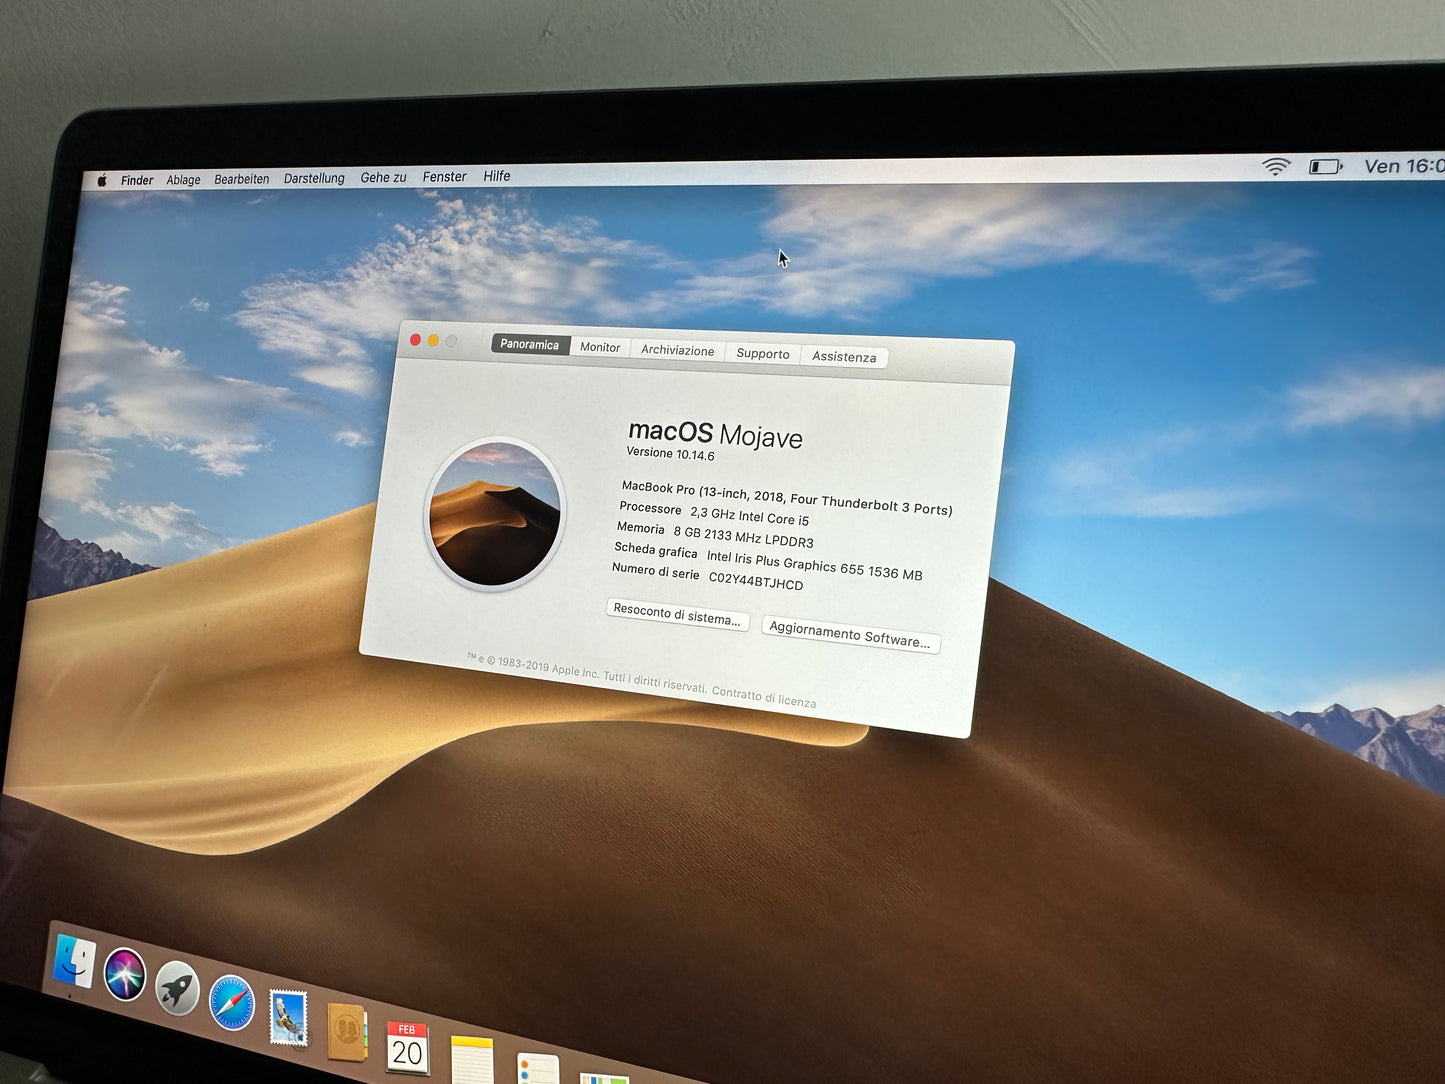Screen dimensions: 1445x1084
Task: Open the Gehe zu menu
Action: pyautogui.click(x=382, y=177)
